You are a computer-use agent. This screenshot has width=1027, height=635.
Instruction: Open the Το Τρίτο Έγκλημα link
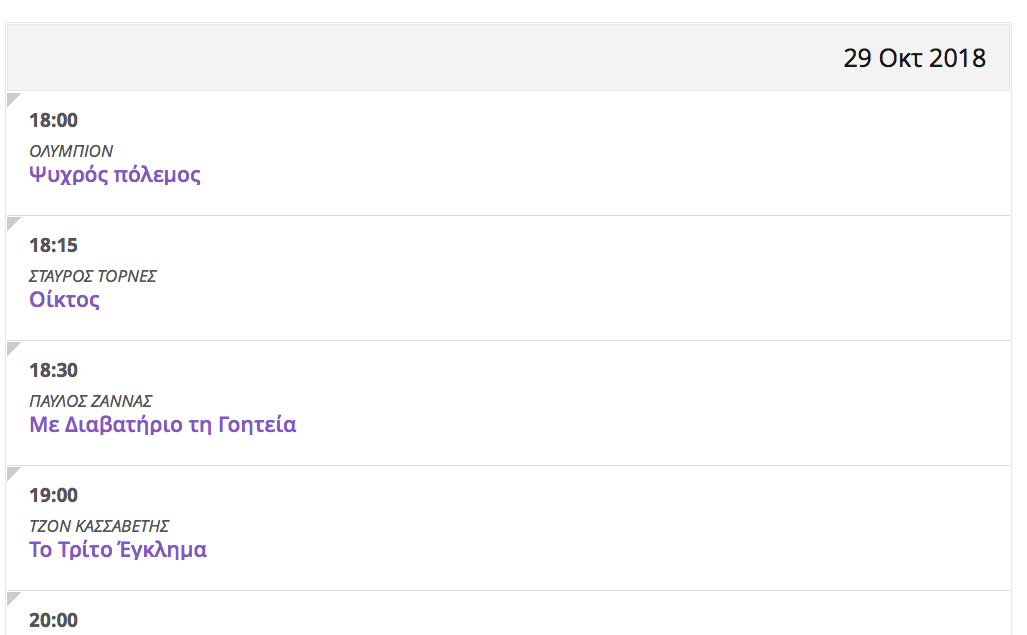[118, 550]
